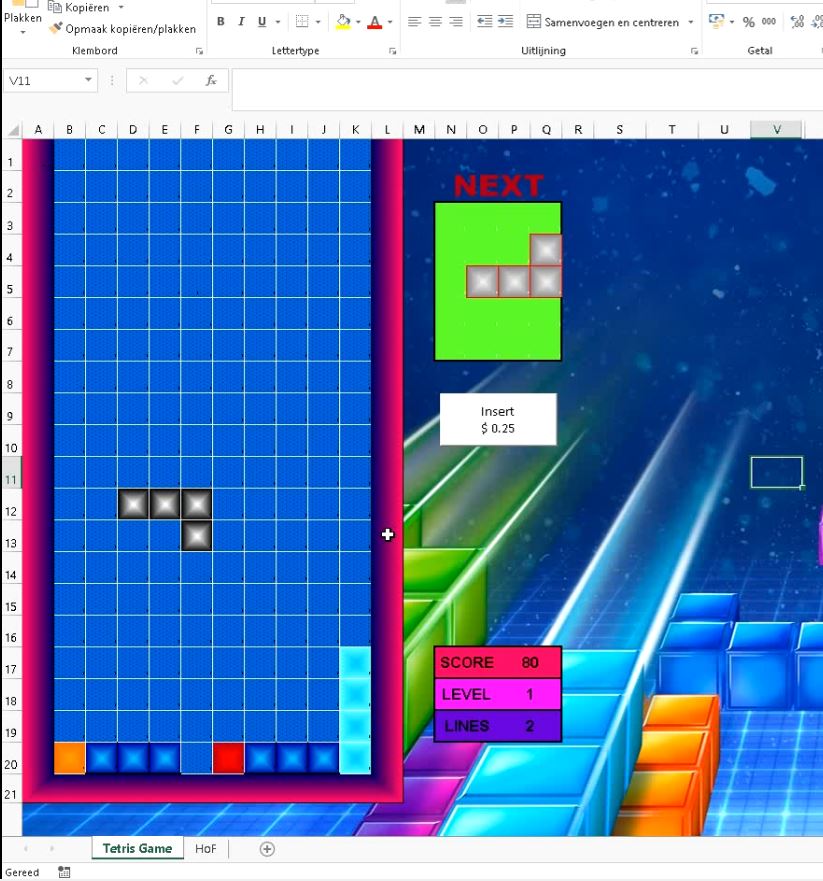Apply red font color

(x=375, y=22)
